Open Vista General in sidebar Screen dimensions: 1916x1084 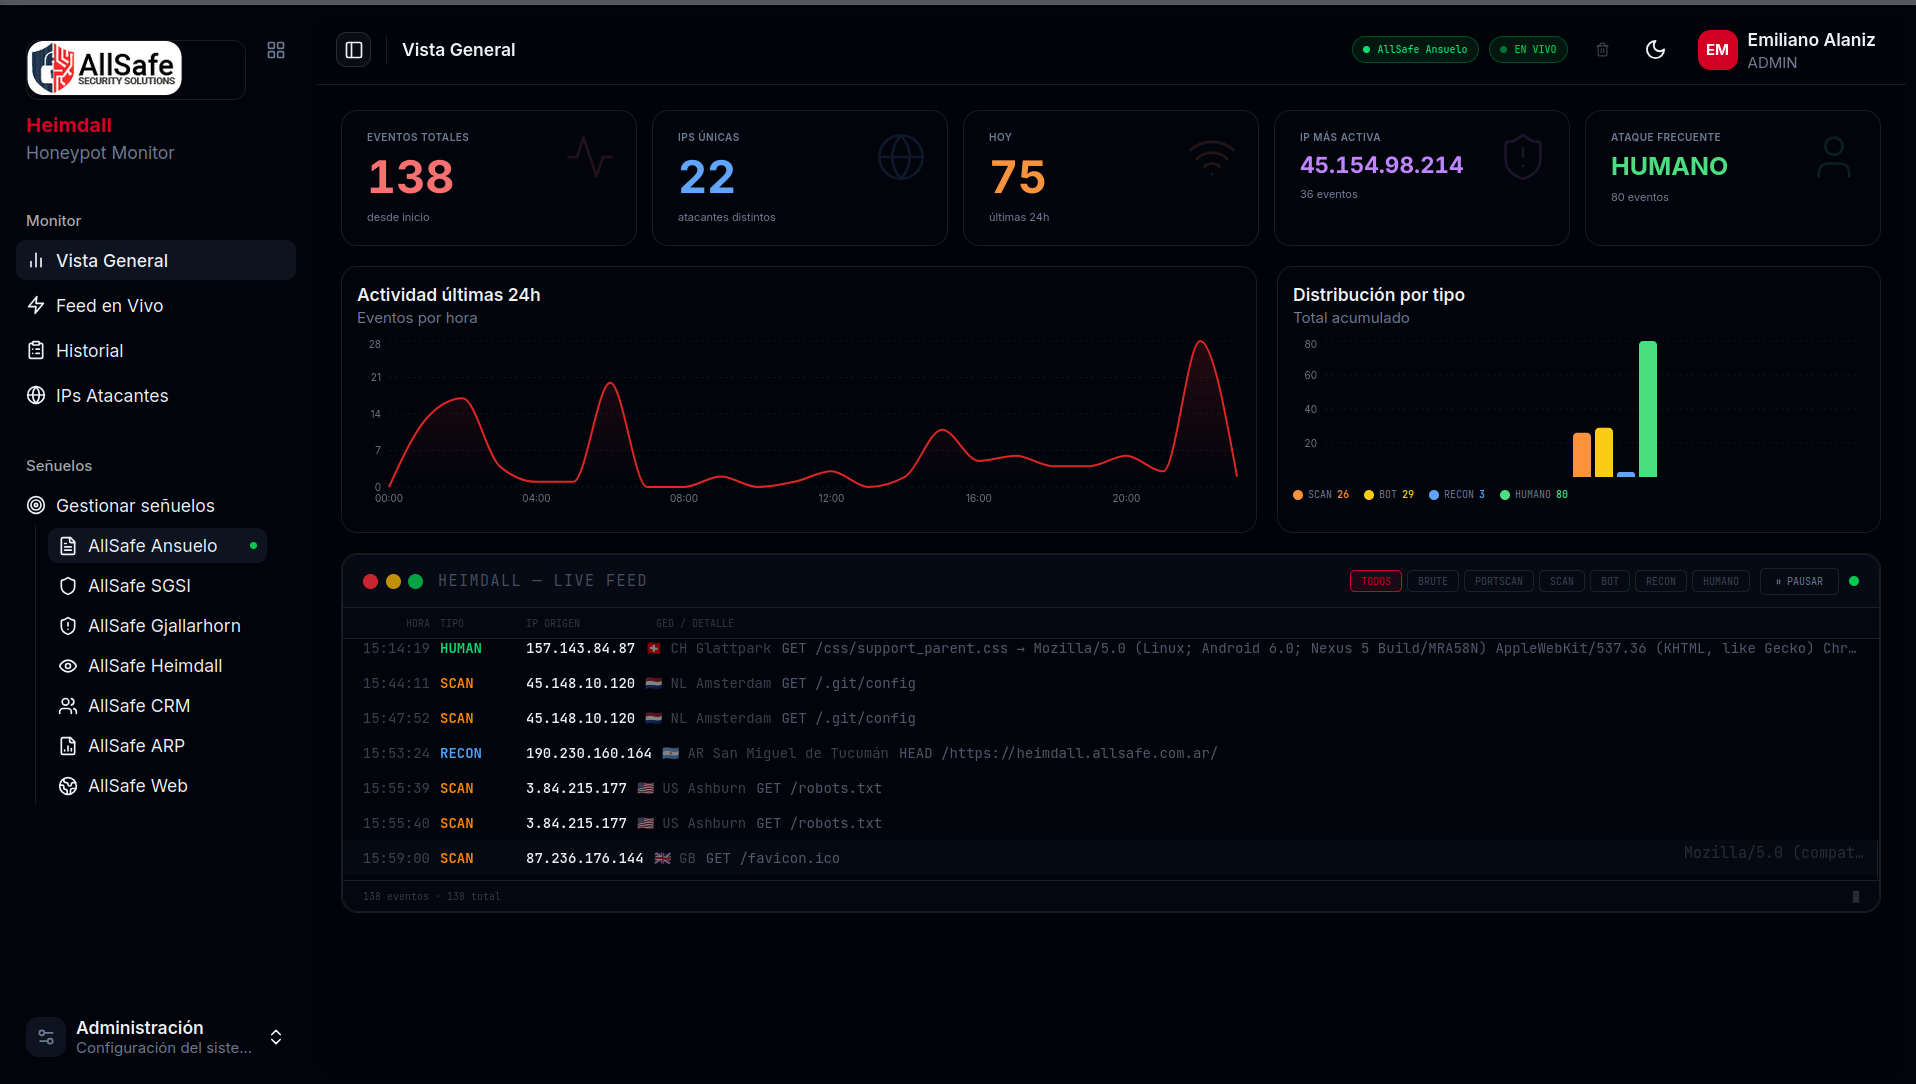156,260
